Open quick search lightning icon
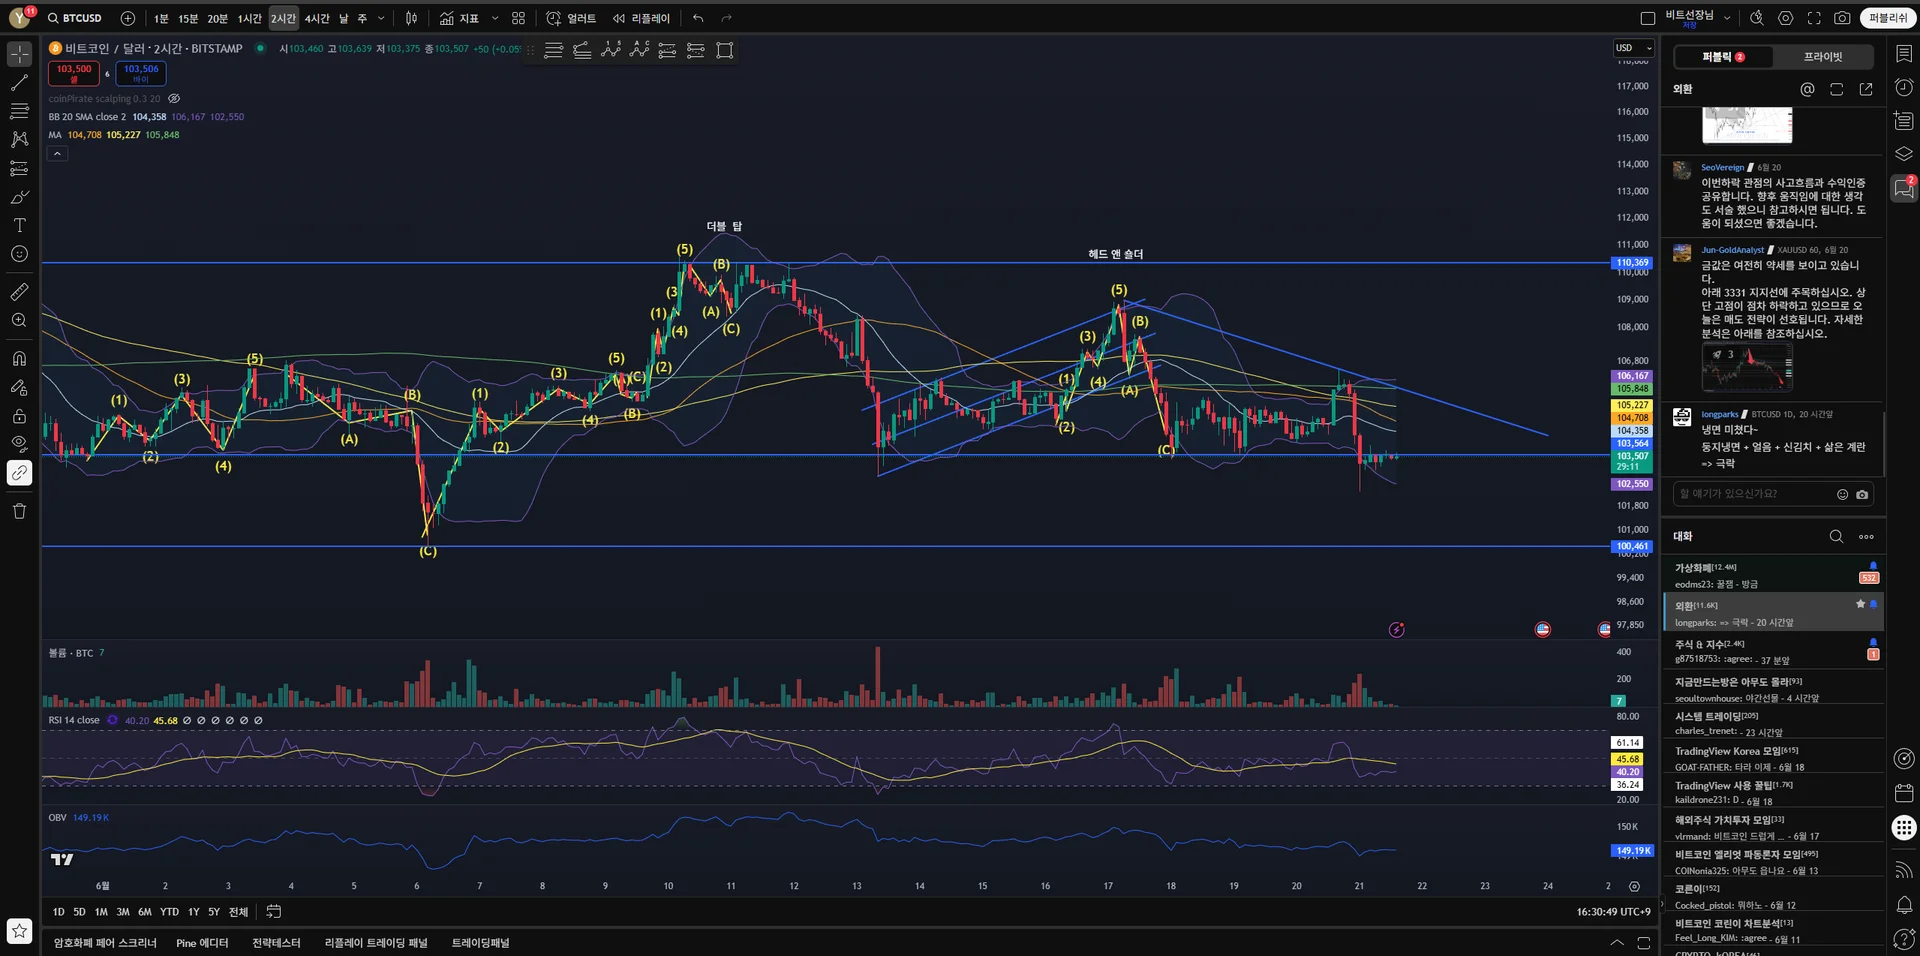 pyautogui.click(x=1757, y=18)
